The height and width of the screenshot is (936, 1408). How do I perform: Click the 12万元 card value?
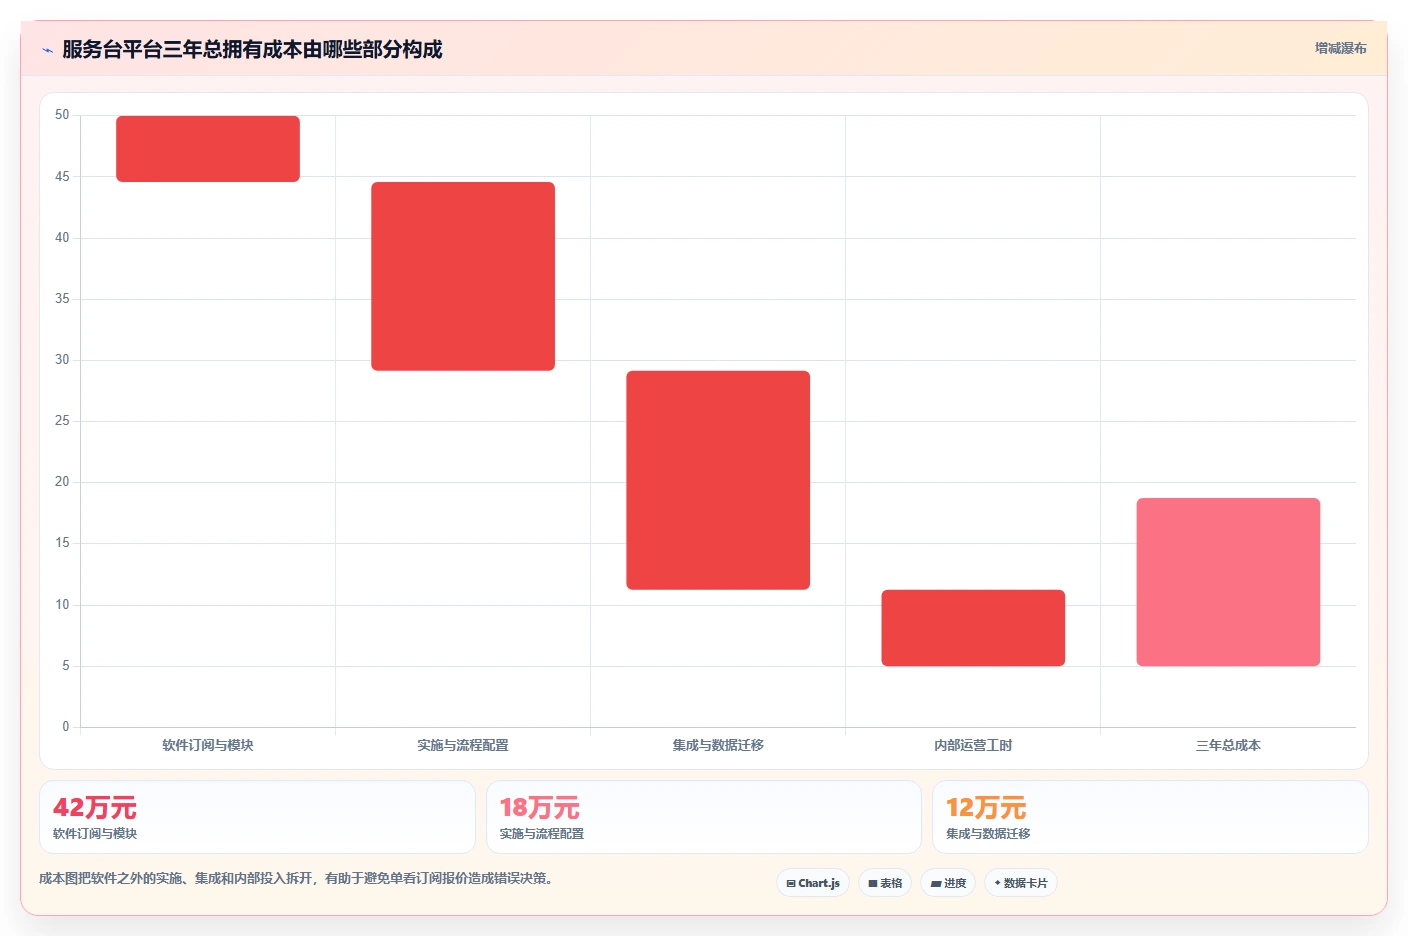click(986, 807)
